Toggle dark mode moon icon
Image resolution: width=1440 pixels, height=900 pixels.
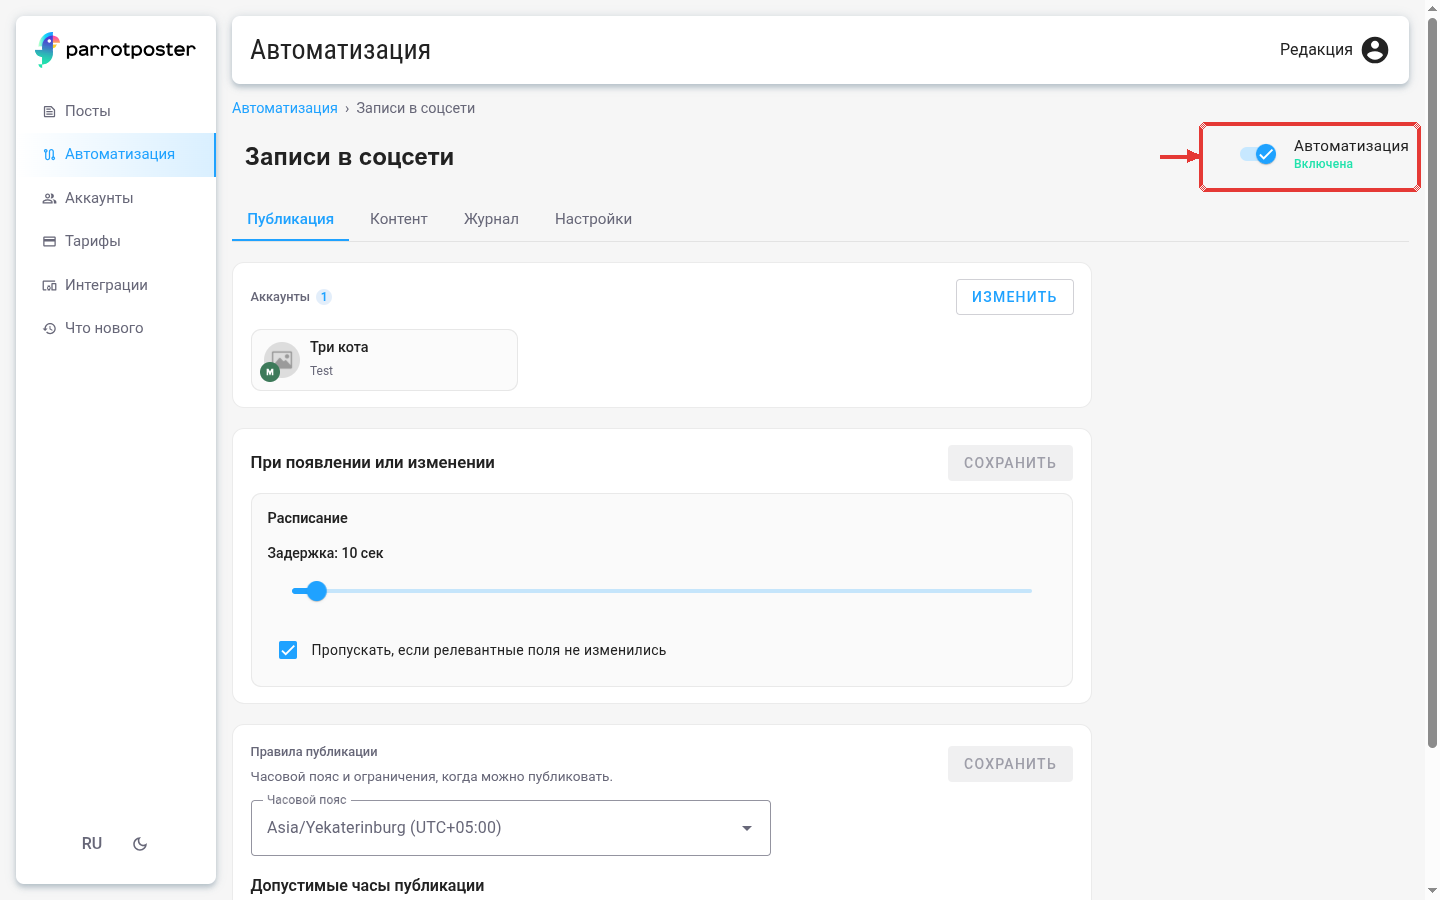[140, 844]
